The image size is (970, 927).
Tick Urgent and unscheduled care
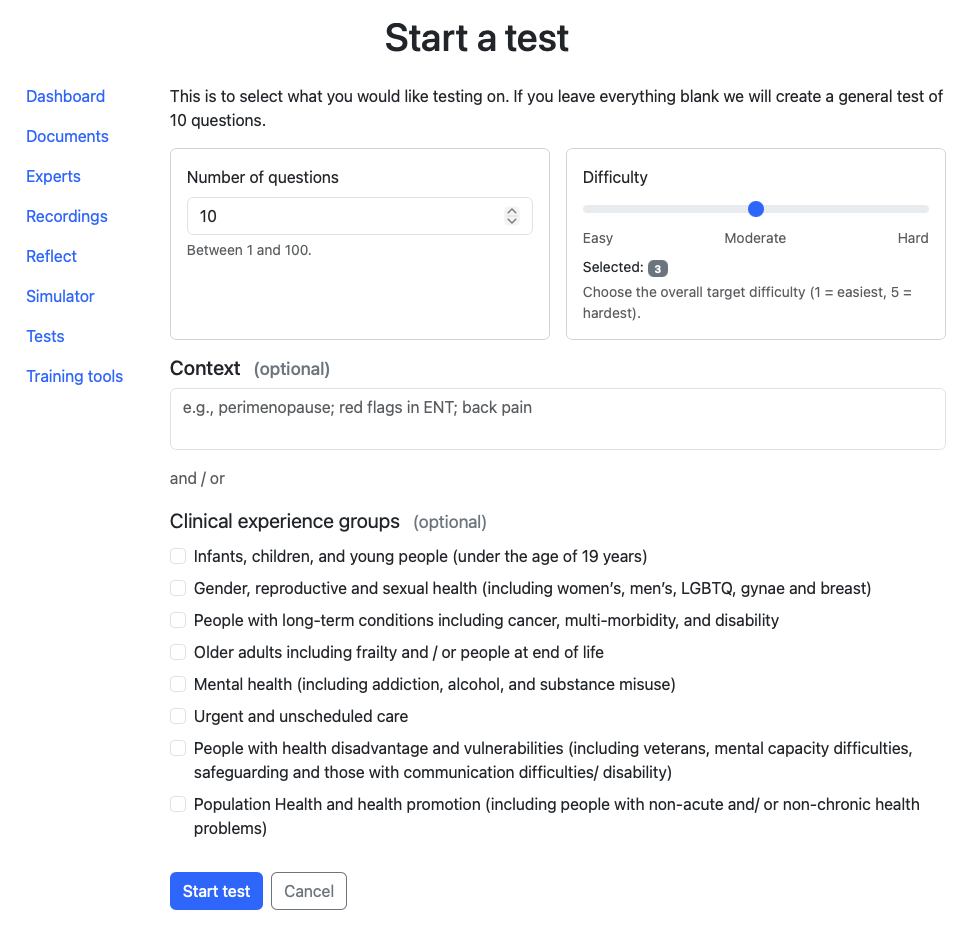click(177, 716)
